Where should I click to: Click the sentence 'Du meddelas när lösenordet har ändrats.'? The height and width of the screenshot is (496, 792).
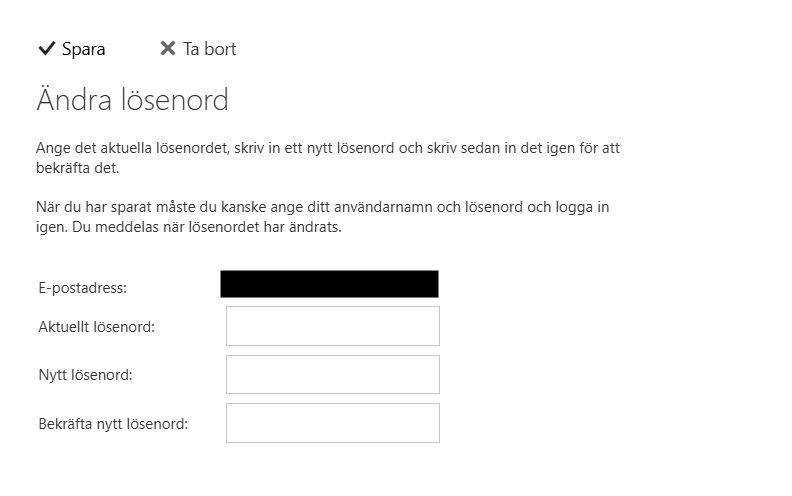click(x=207, y=227)
